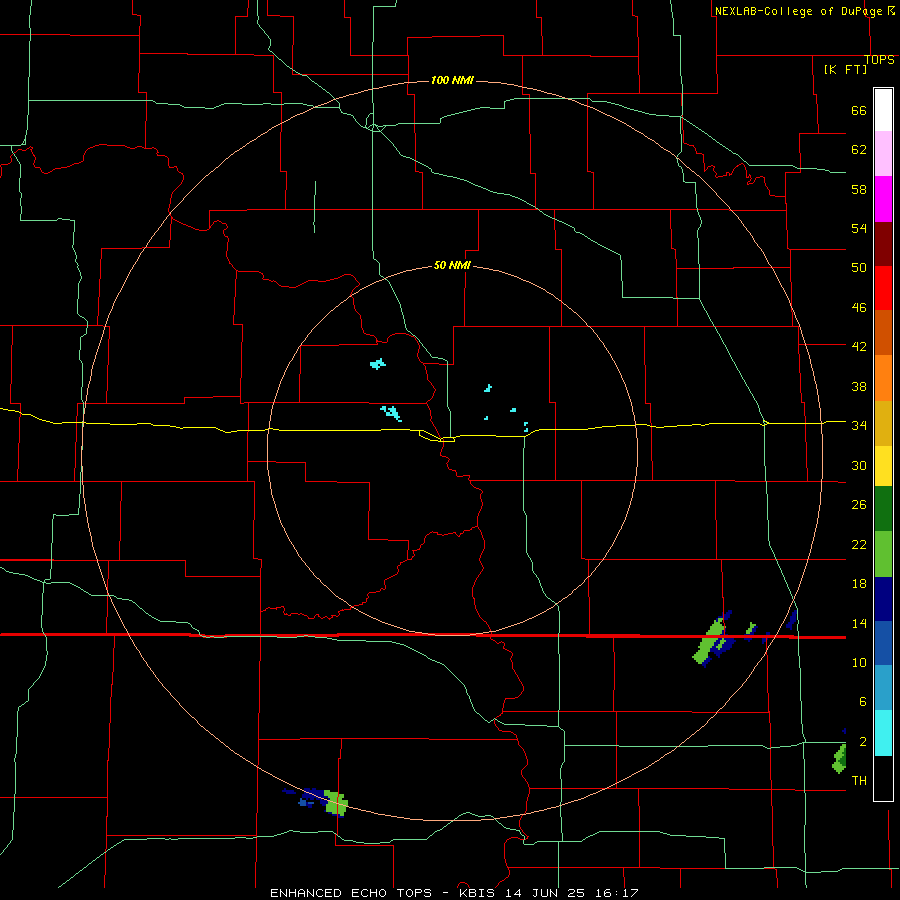900x900 pixels.
Task: Click the TOPS legend title
Action: click(x=879, y=60)
